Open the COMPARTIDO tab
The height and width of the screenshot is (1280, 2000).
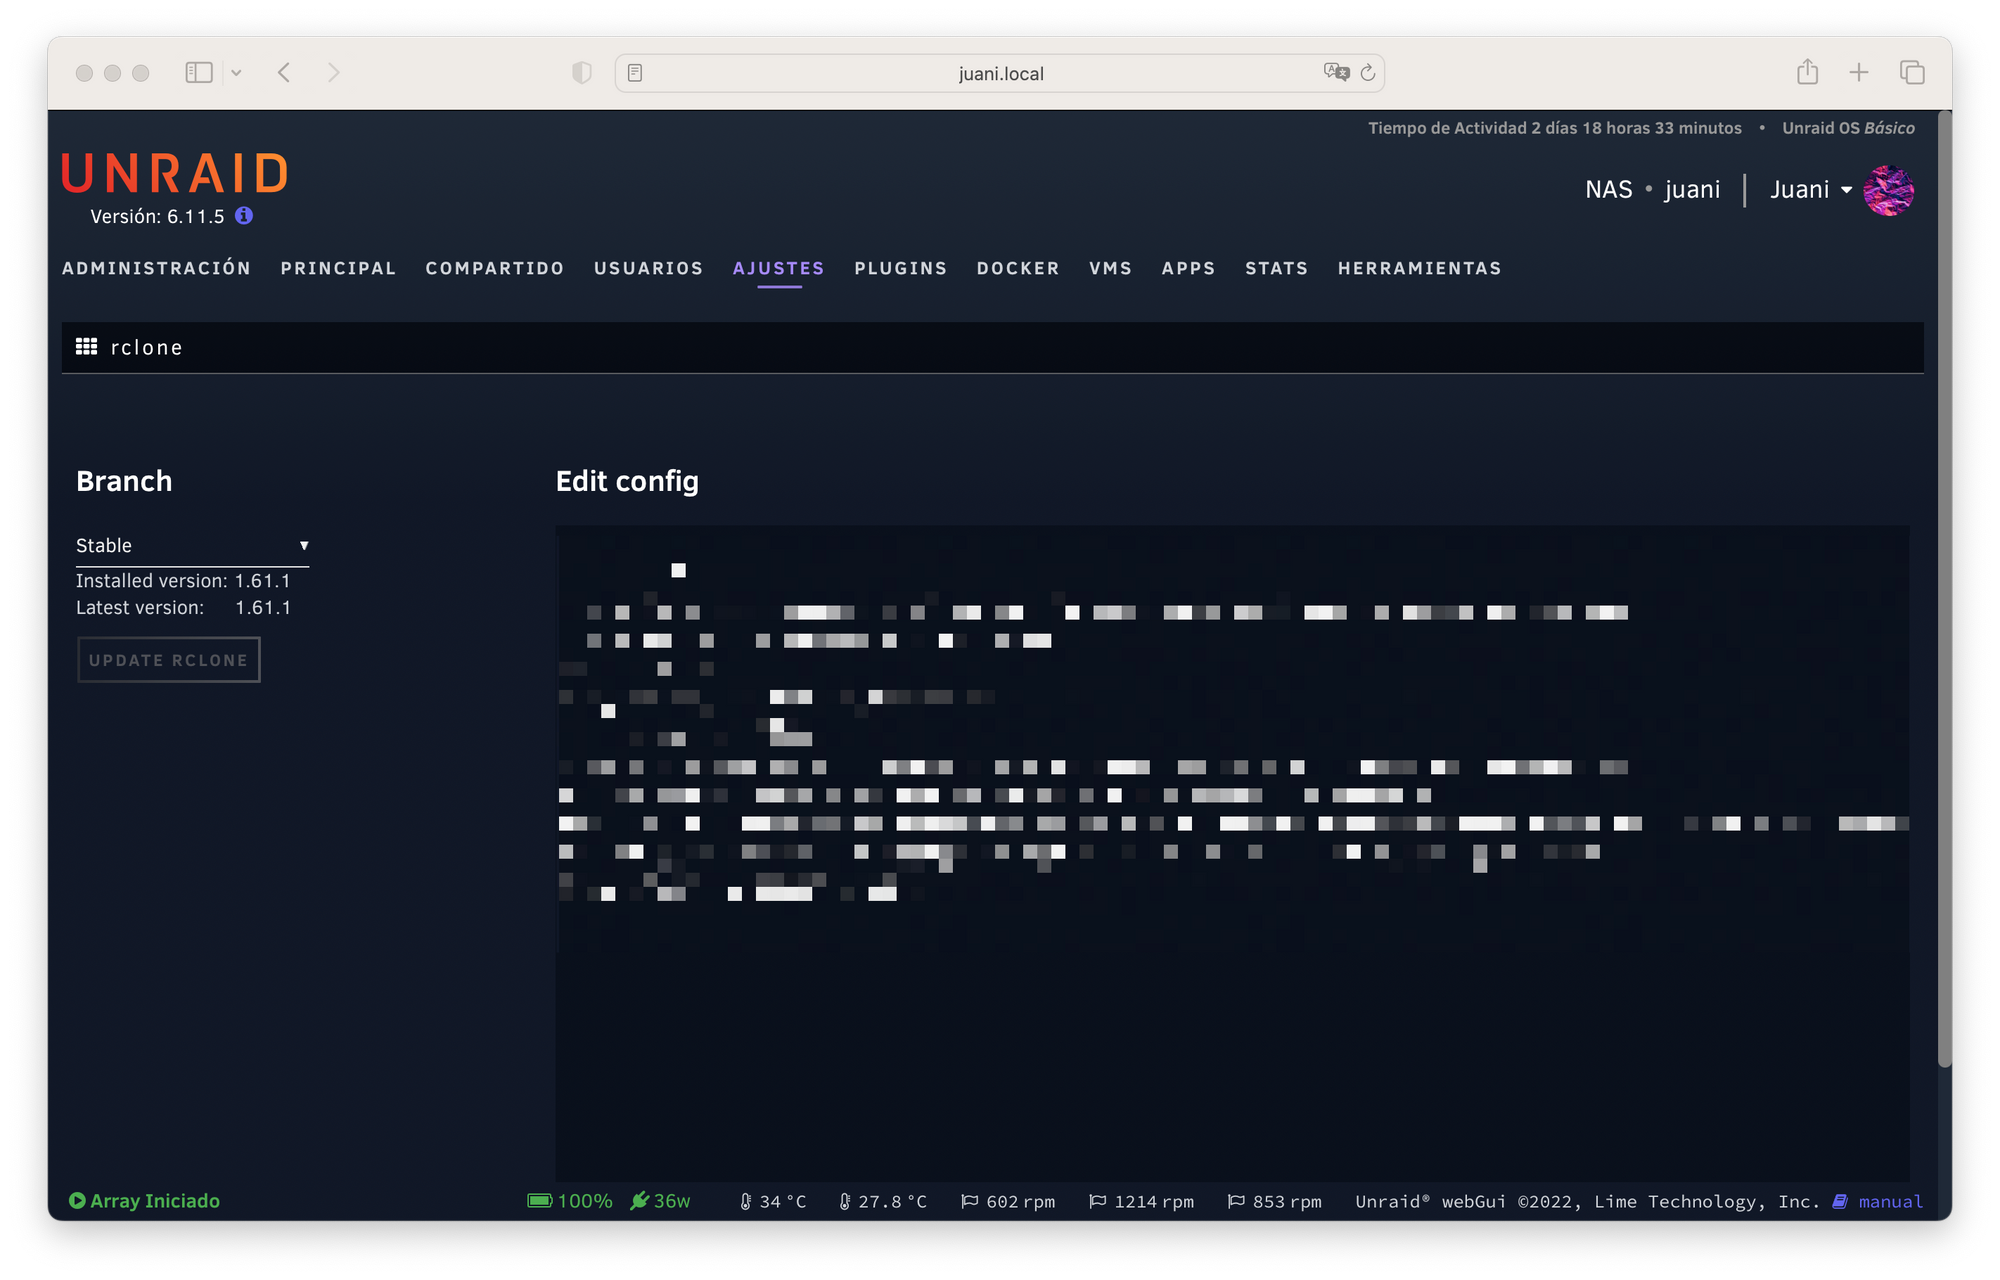tap(495, 268)
